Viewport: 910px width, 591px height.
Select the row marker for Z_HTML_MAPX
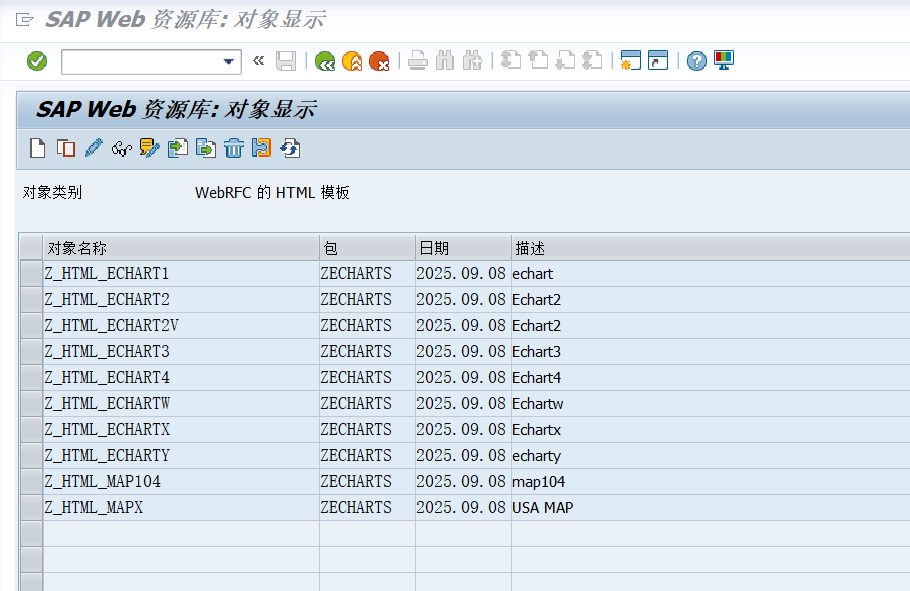tap(31, 507)
